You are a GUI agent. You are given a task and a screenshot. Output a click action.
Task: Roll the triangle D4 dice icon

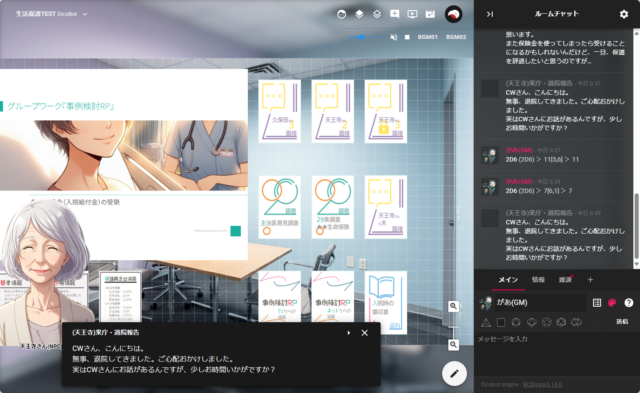click(486, 322)
